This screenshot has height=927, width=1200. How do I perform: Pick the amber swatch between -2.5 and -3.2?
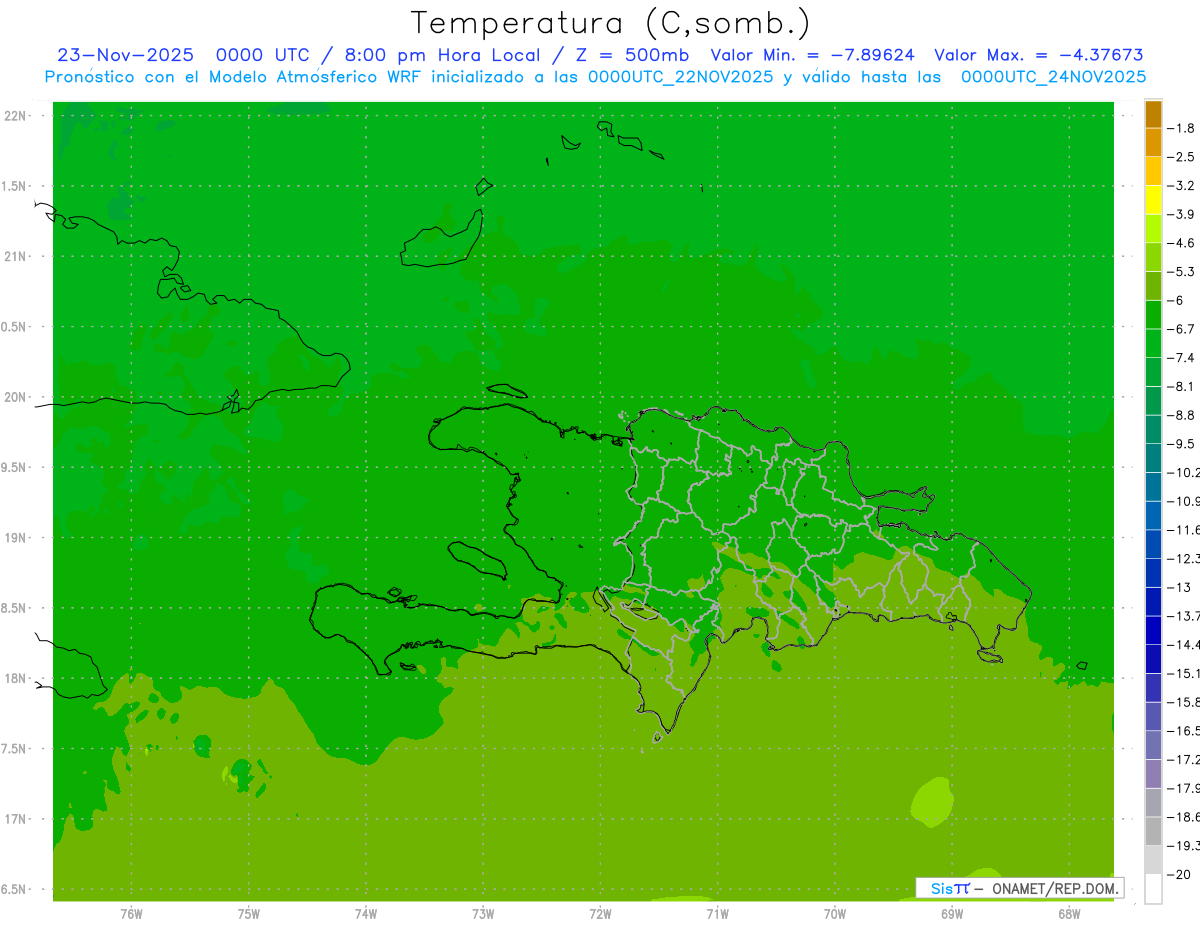coord(1153,171)
